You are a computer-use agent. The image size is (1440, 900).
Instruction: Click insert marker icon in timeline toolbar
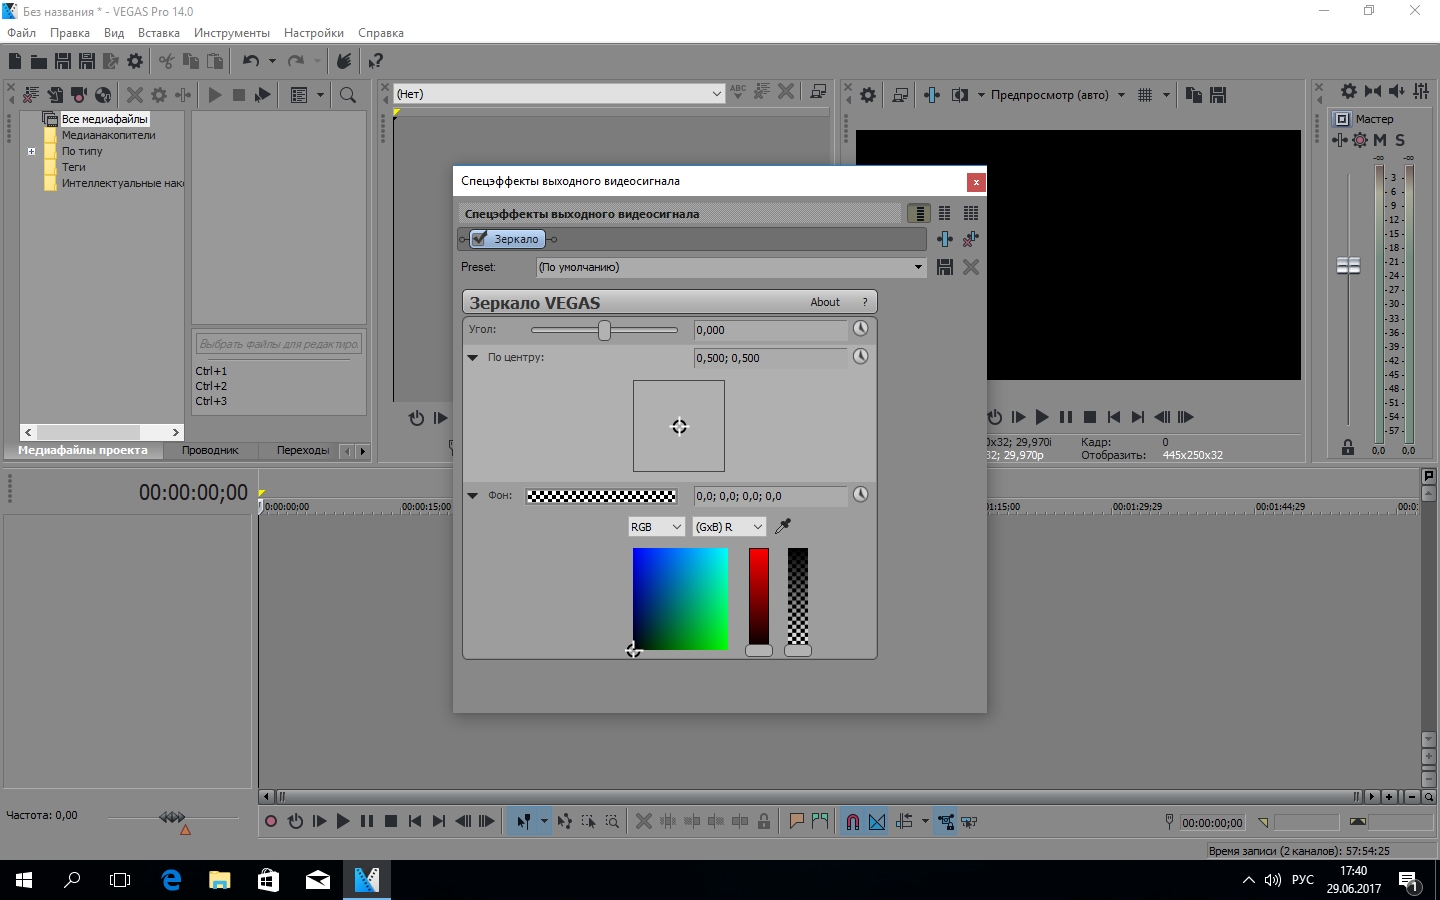point(797,821)
